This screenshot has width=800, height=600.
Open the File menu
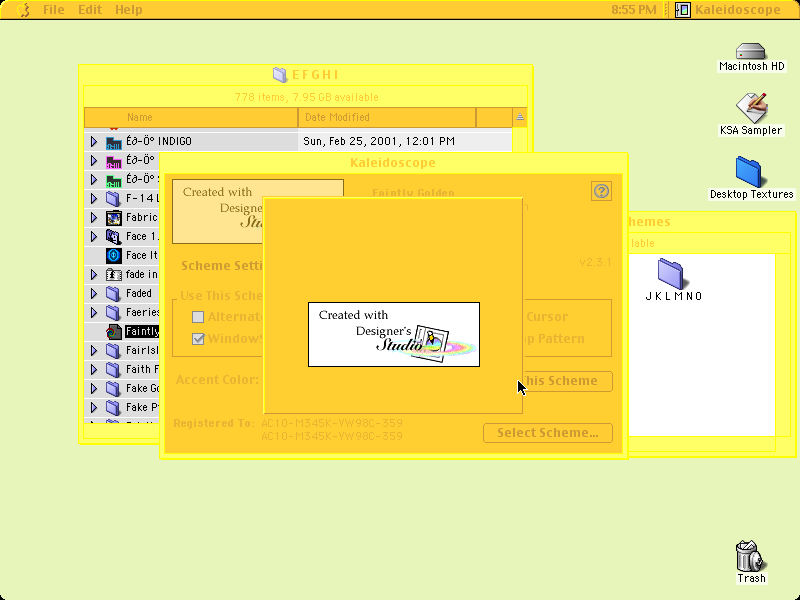coord(54,10)
